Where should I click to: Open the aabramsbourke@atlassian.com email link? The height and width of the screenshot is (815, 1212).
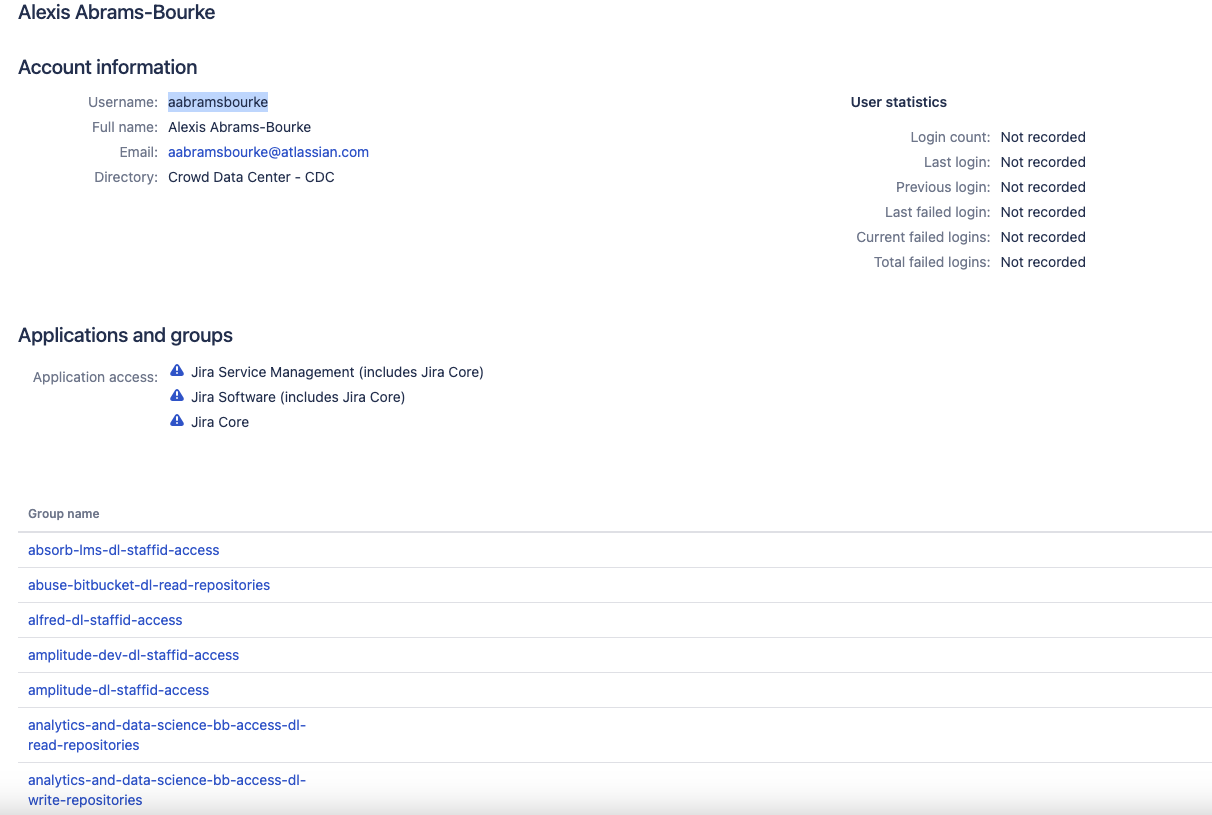[268, 152]
